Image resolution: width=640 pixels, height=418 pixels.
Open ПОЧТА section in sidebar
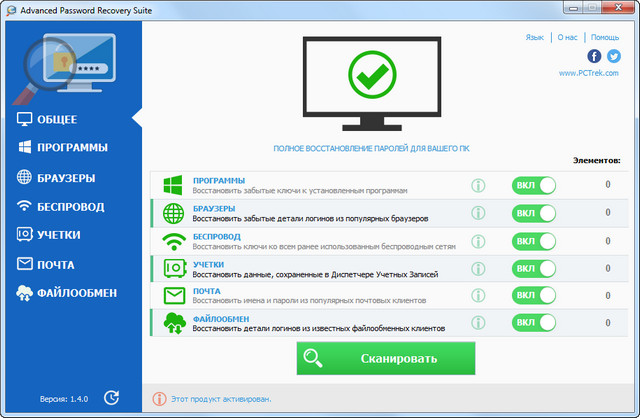(x=45, y=265)
